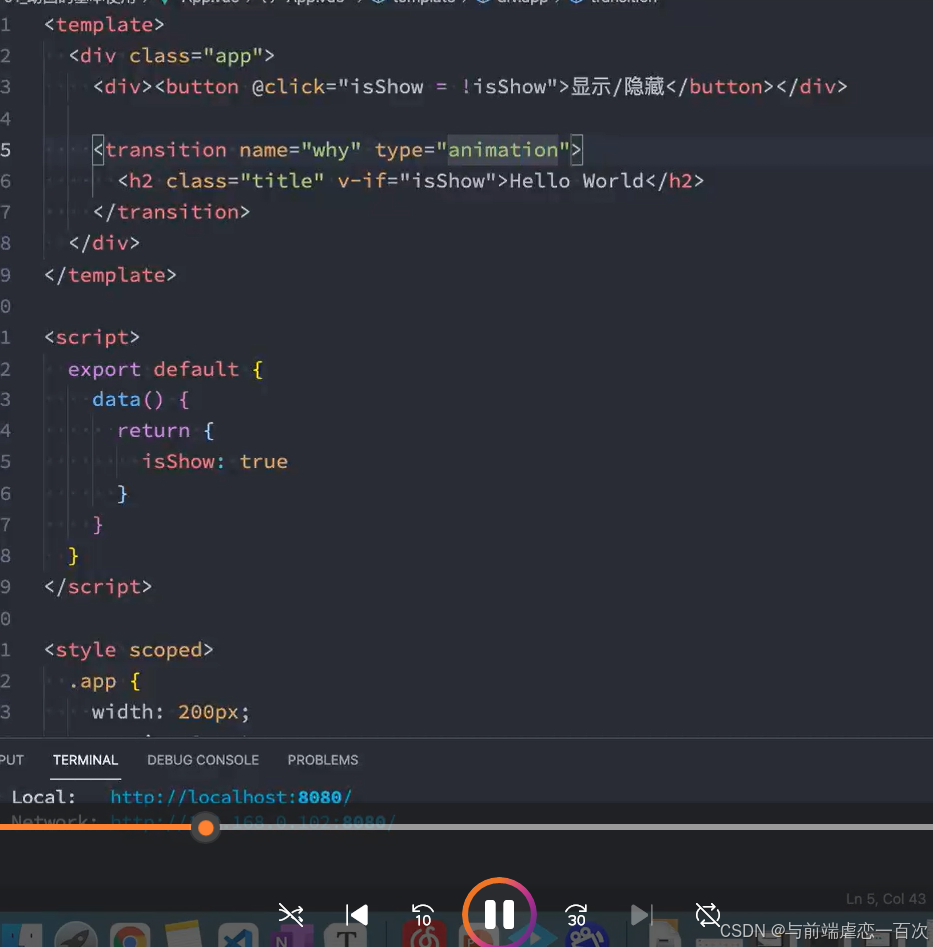Select the highlighted "animation" type value
The height and width of the screenshot is (947, 933).
[502, 150]
